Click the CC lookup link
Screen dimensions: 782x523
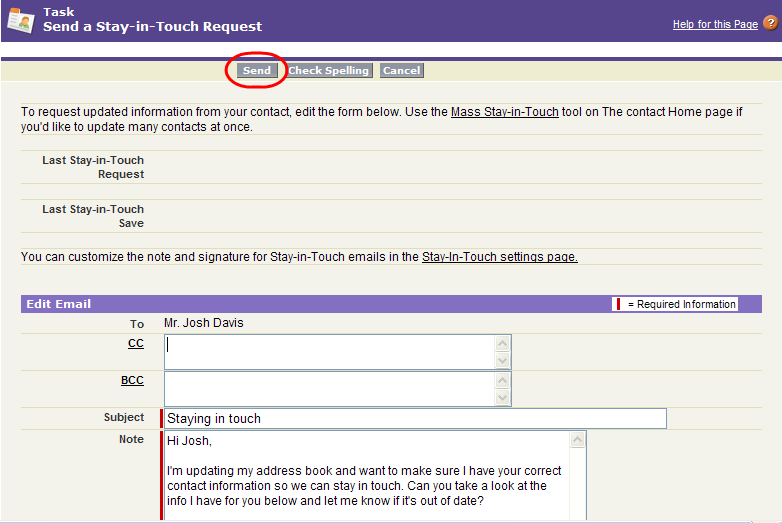point(136,344)
